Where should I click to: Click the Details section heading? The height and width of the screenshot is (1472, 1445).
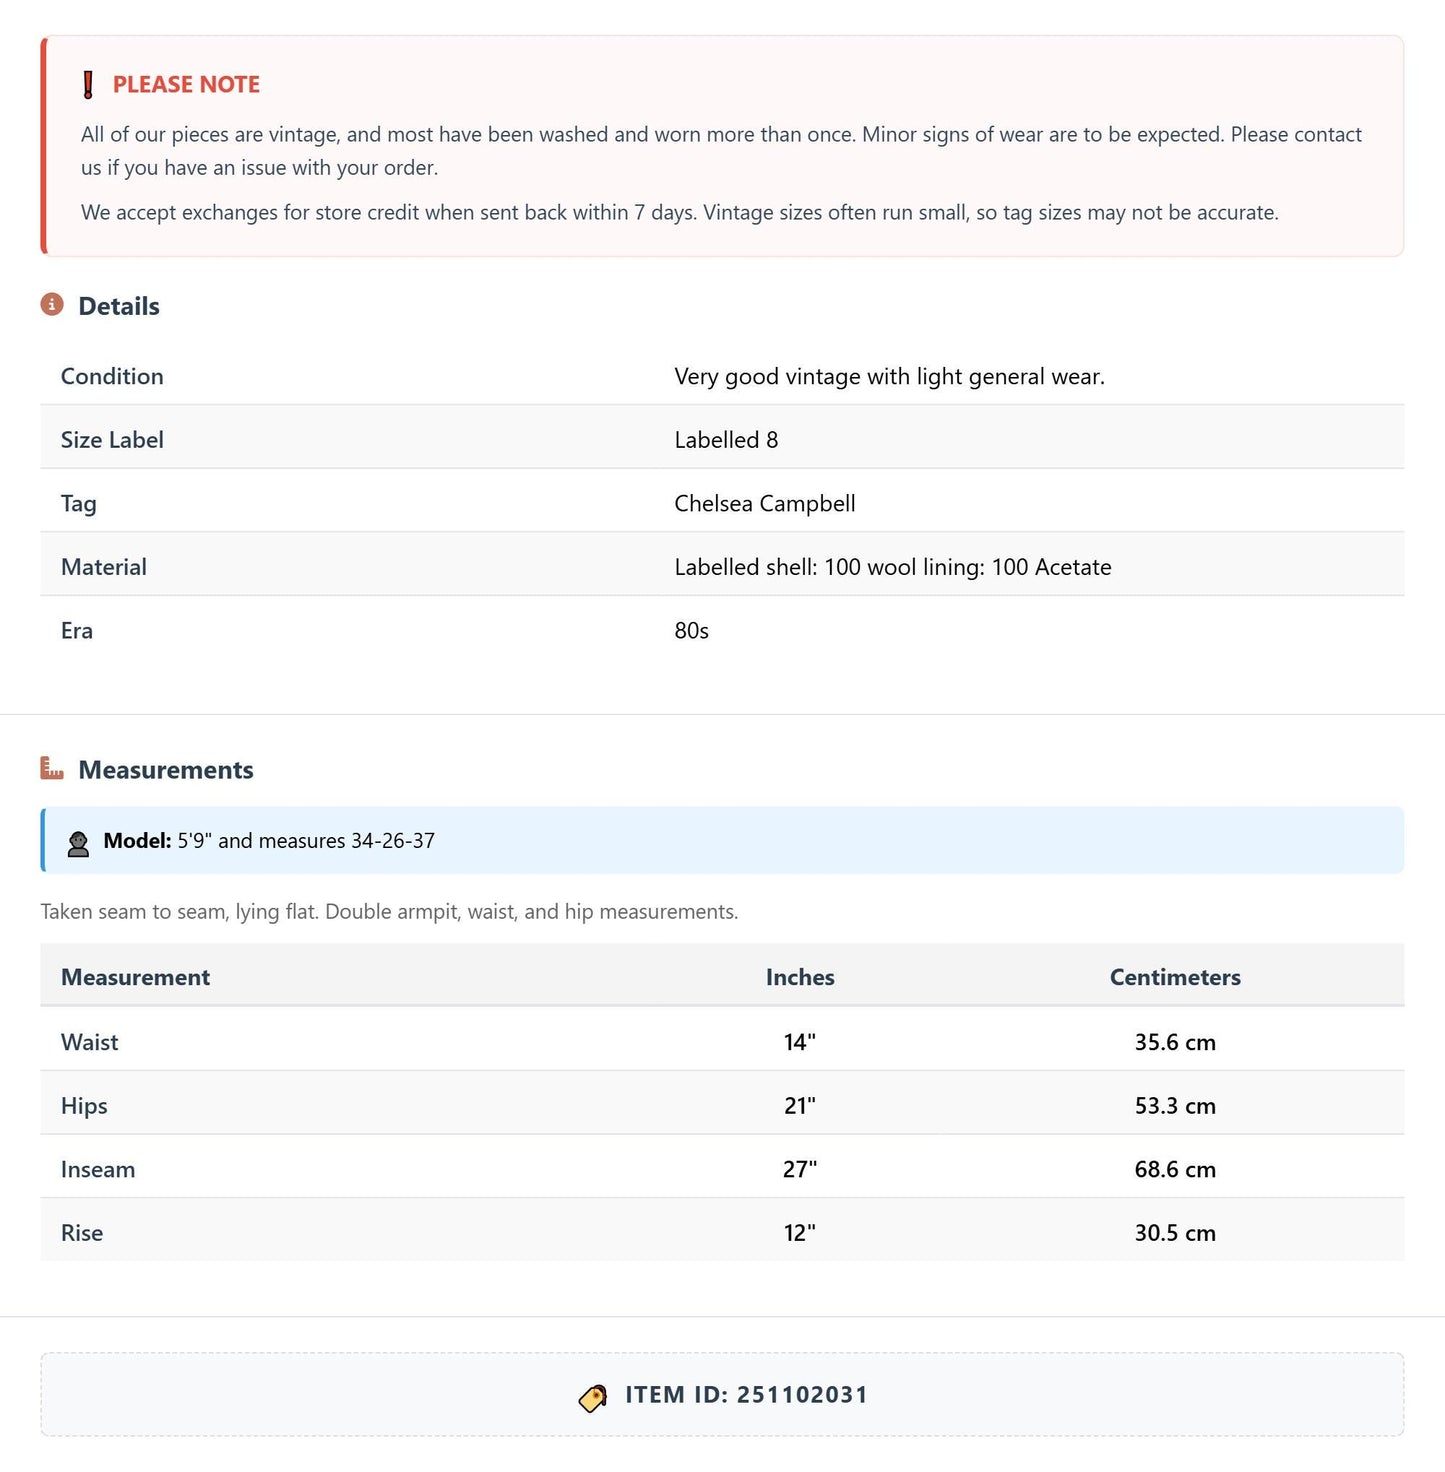(x=119, y=306)
